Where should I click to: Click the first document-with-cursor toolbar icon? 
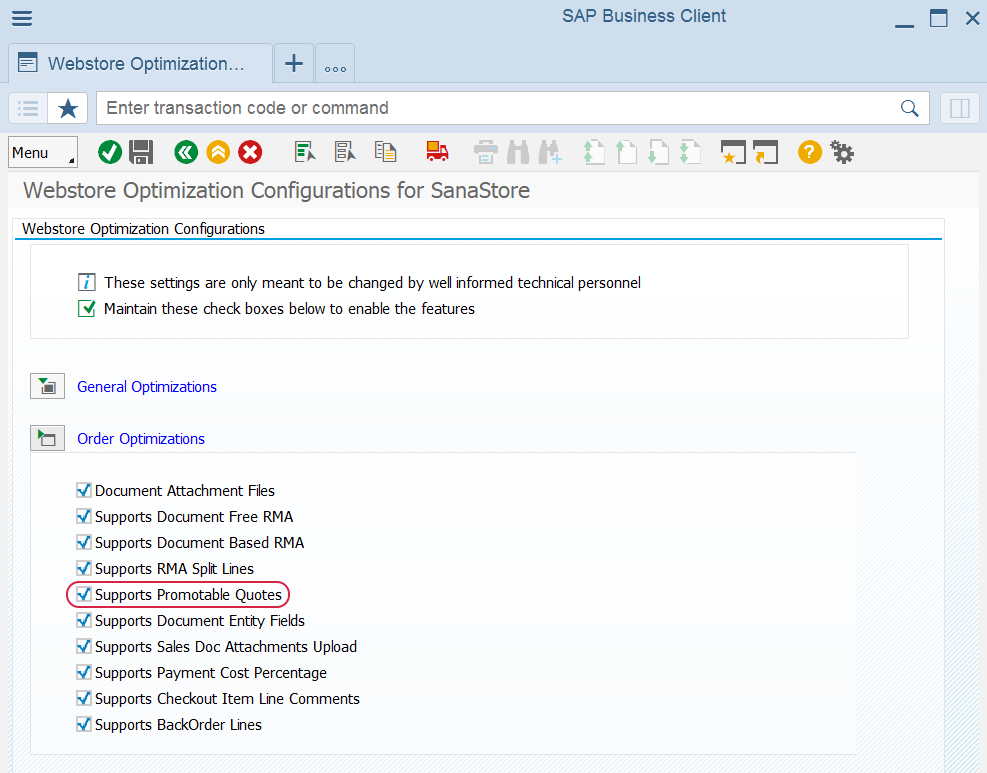(x=305, y=152)
